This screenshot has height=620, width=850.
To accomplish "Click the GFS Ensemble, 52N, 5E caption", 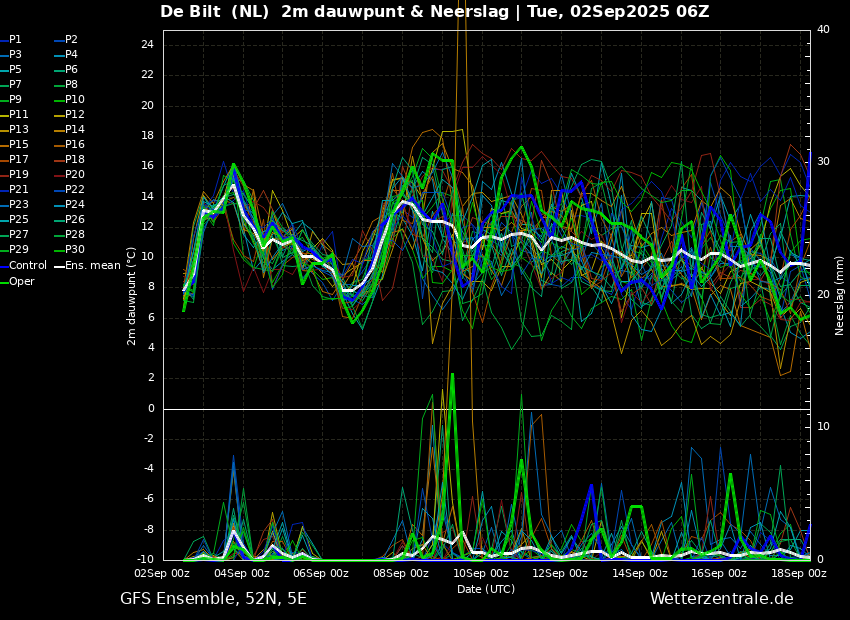I will click(x=213, y=599).
